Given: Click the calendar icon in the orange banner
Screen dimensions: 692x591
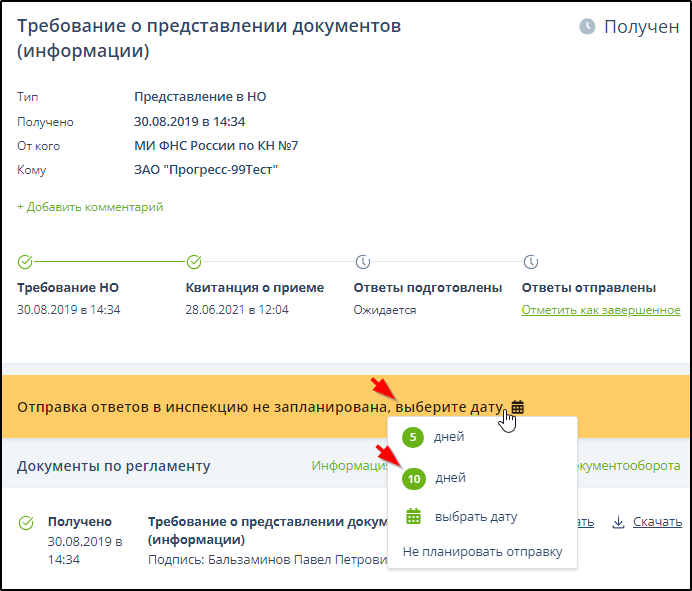Looking at the screenshot, I should pyautogui.click(x=517, y=407).
